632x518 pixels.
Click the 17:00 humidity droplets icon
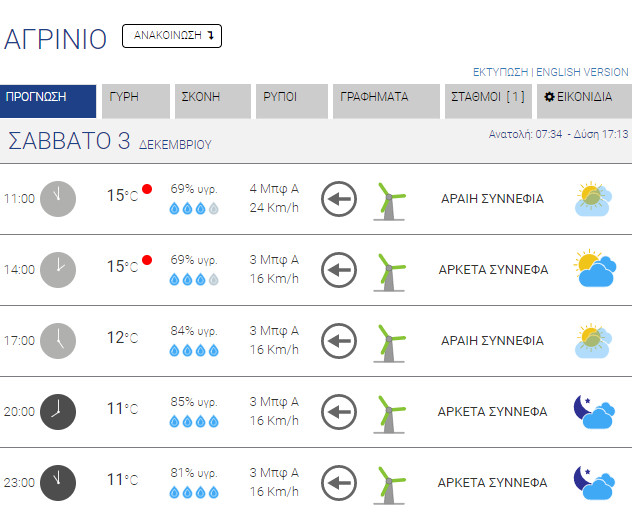pyautogui.click(x=193, y=350)
